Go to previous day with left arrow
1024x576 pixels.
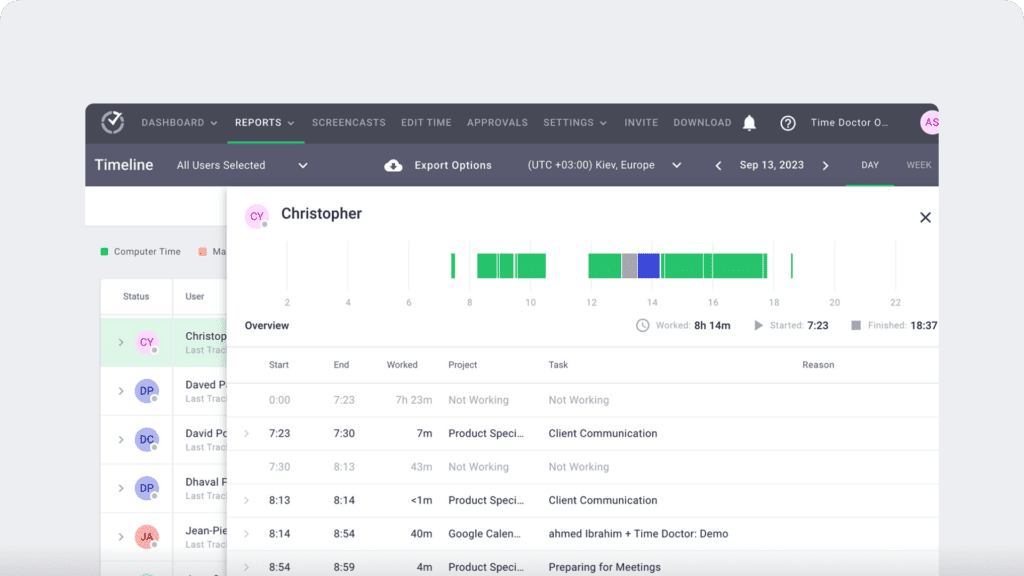point(718,166)
